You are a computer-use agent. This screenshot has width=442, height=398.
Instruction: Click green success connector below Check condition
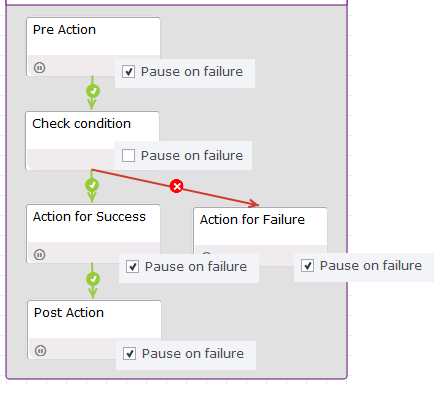[92, 185]
